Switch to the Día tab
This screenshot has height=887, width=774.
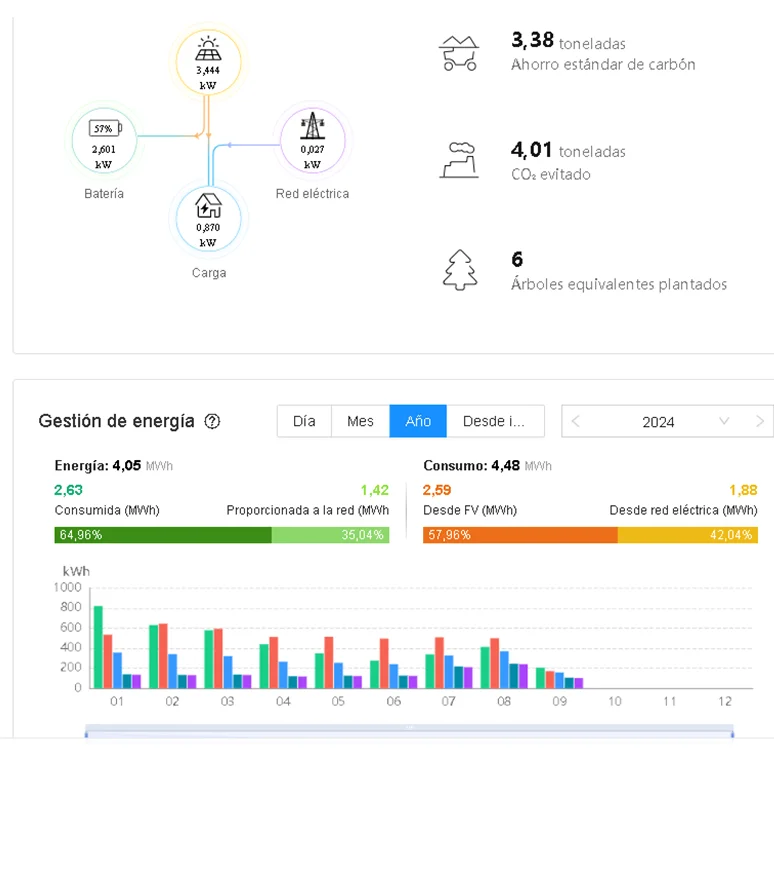coord(304,421)
